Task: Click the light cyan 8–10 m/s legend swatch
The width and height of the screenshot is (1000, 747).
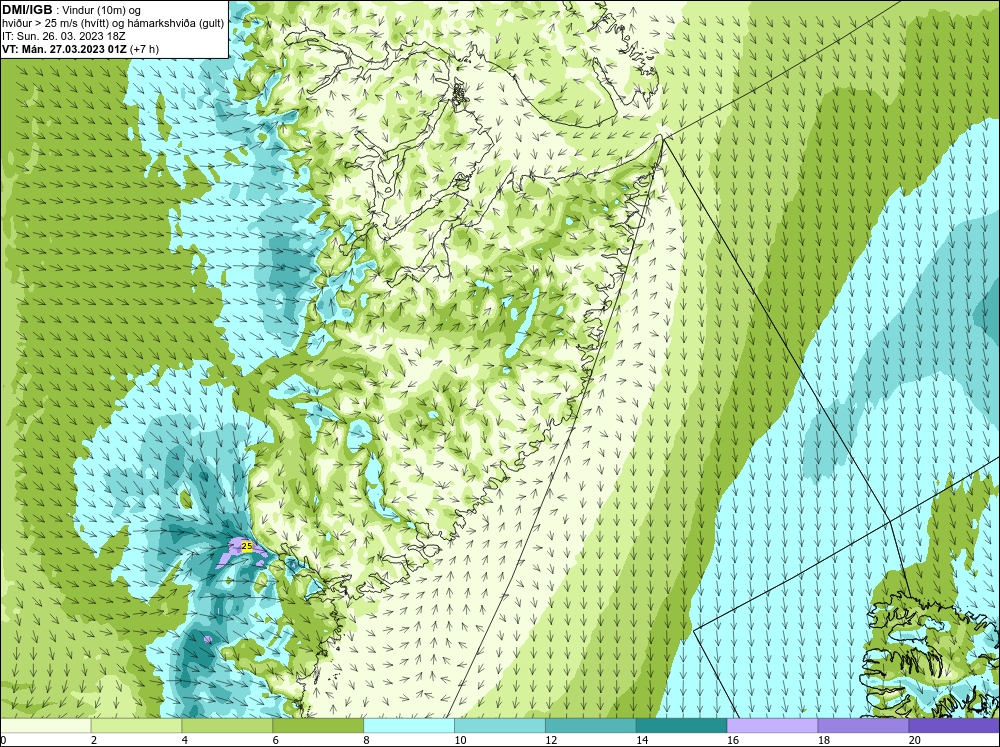Action: point(409,725)
